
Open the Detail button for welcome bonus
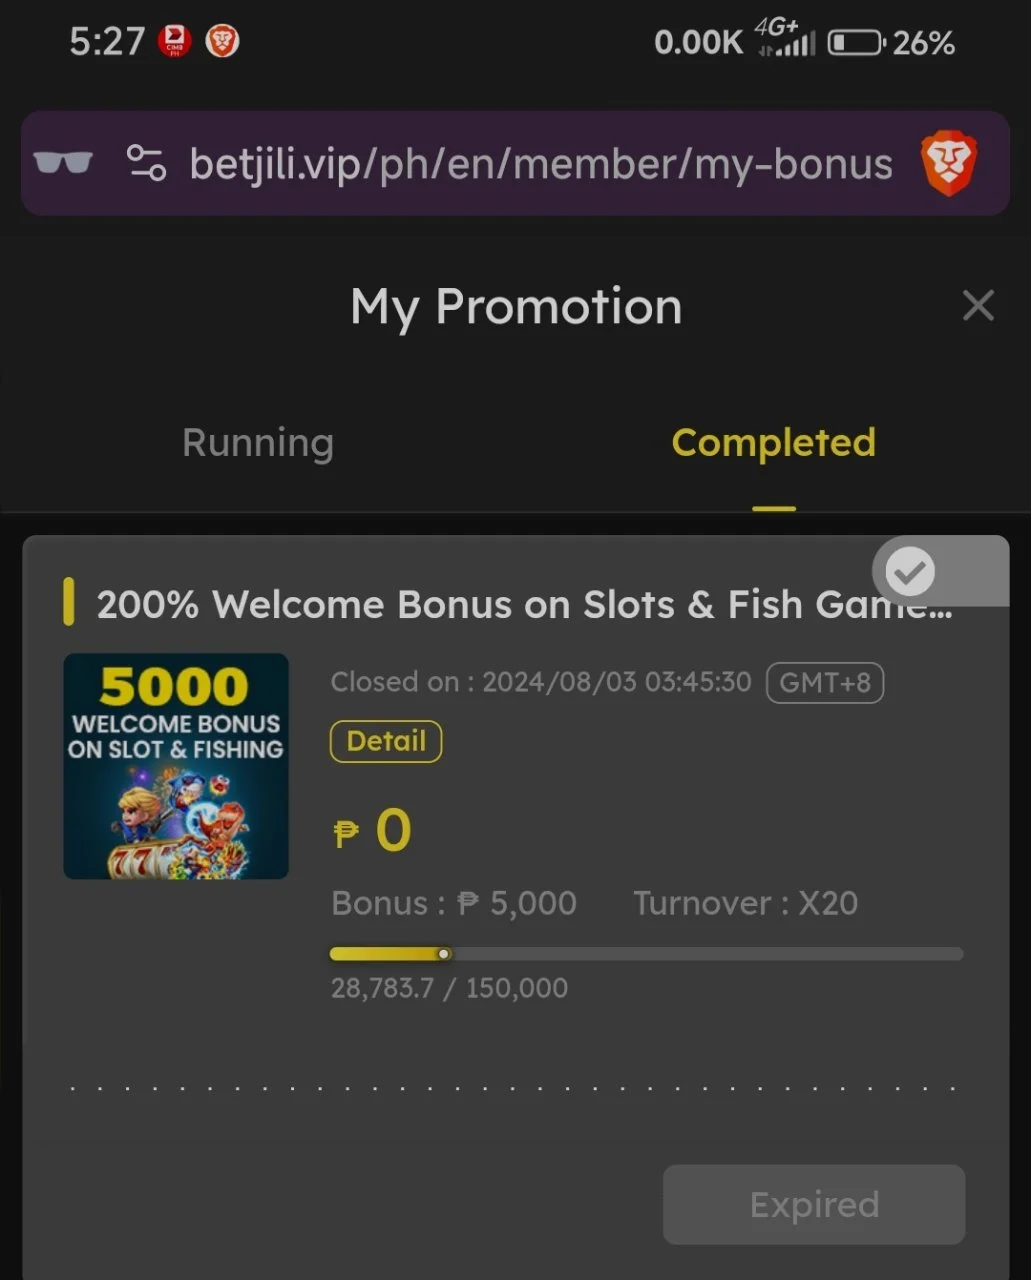pos(386,741)
